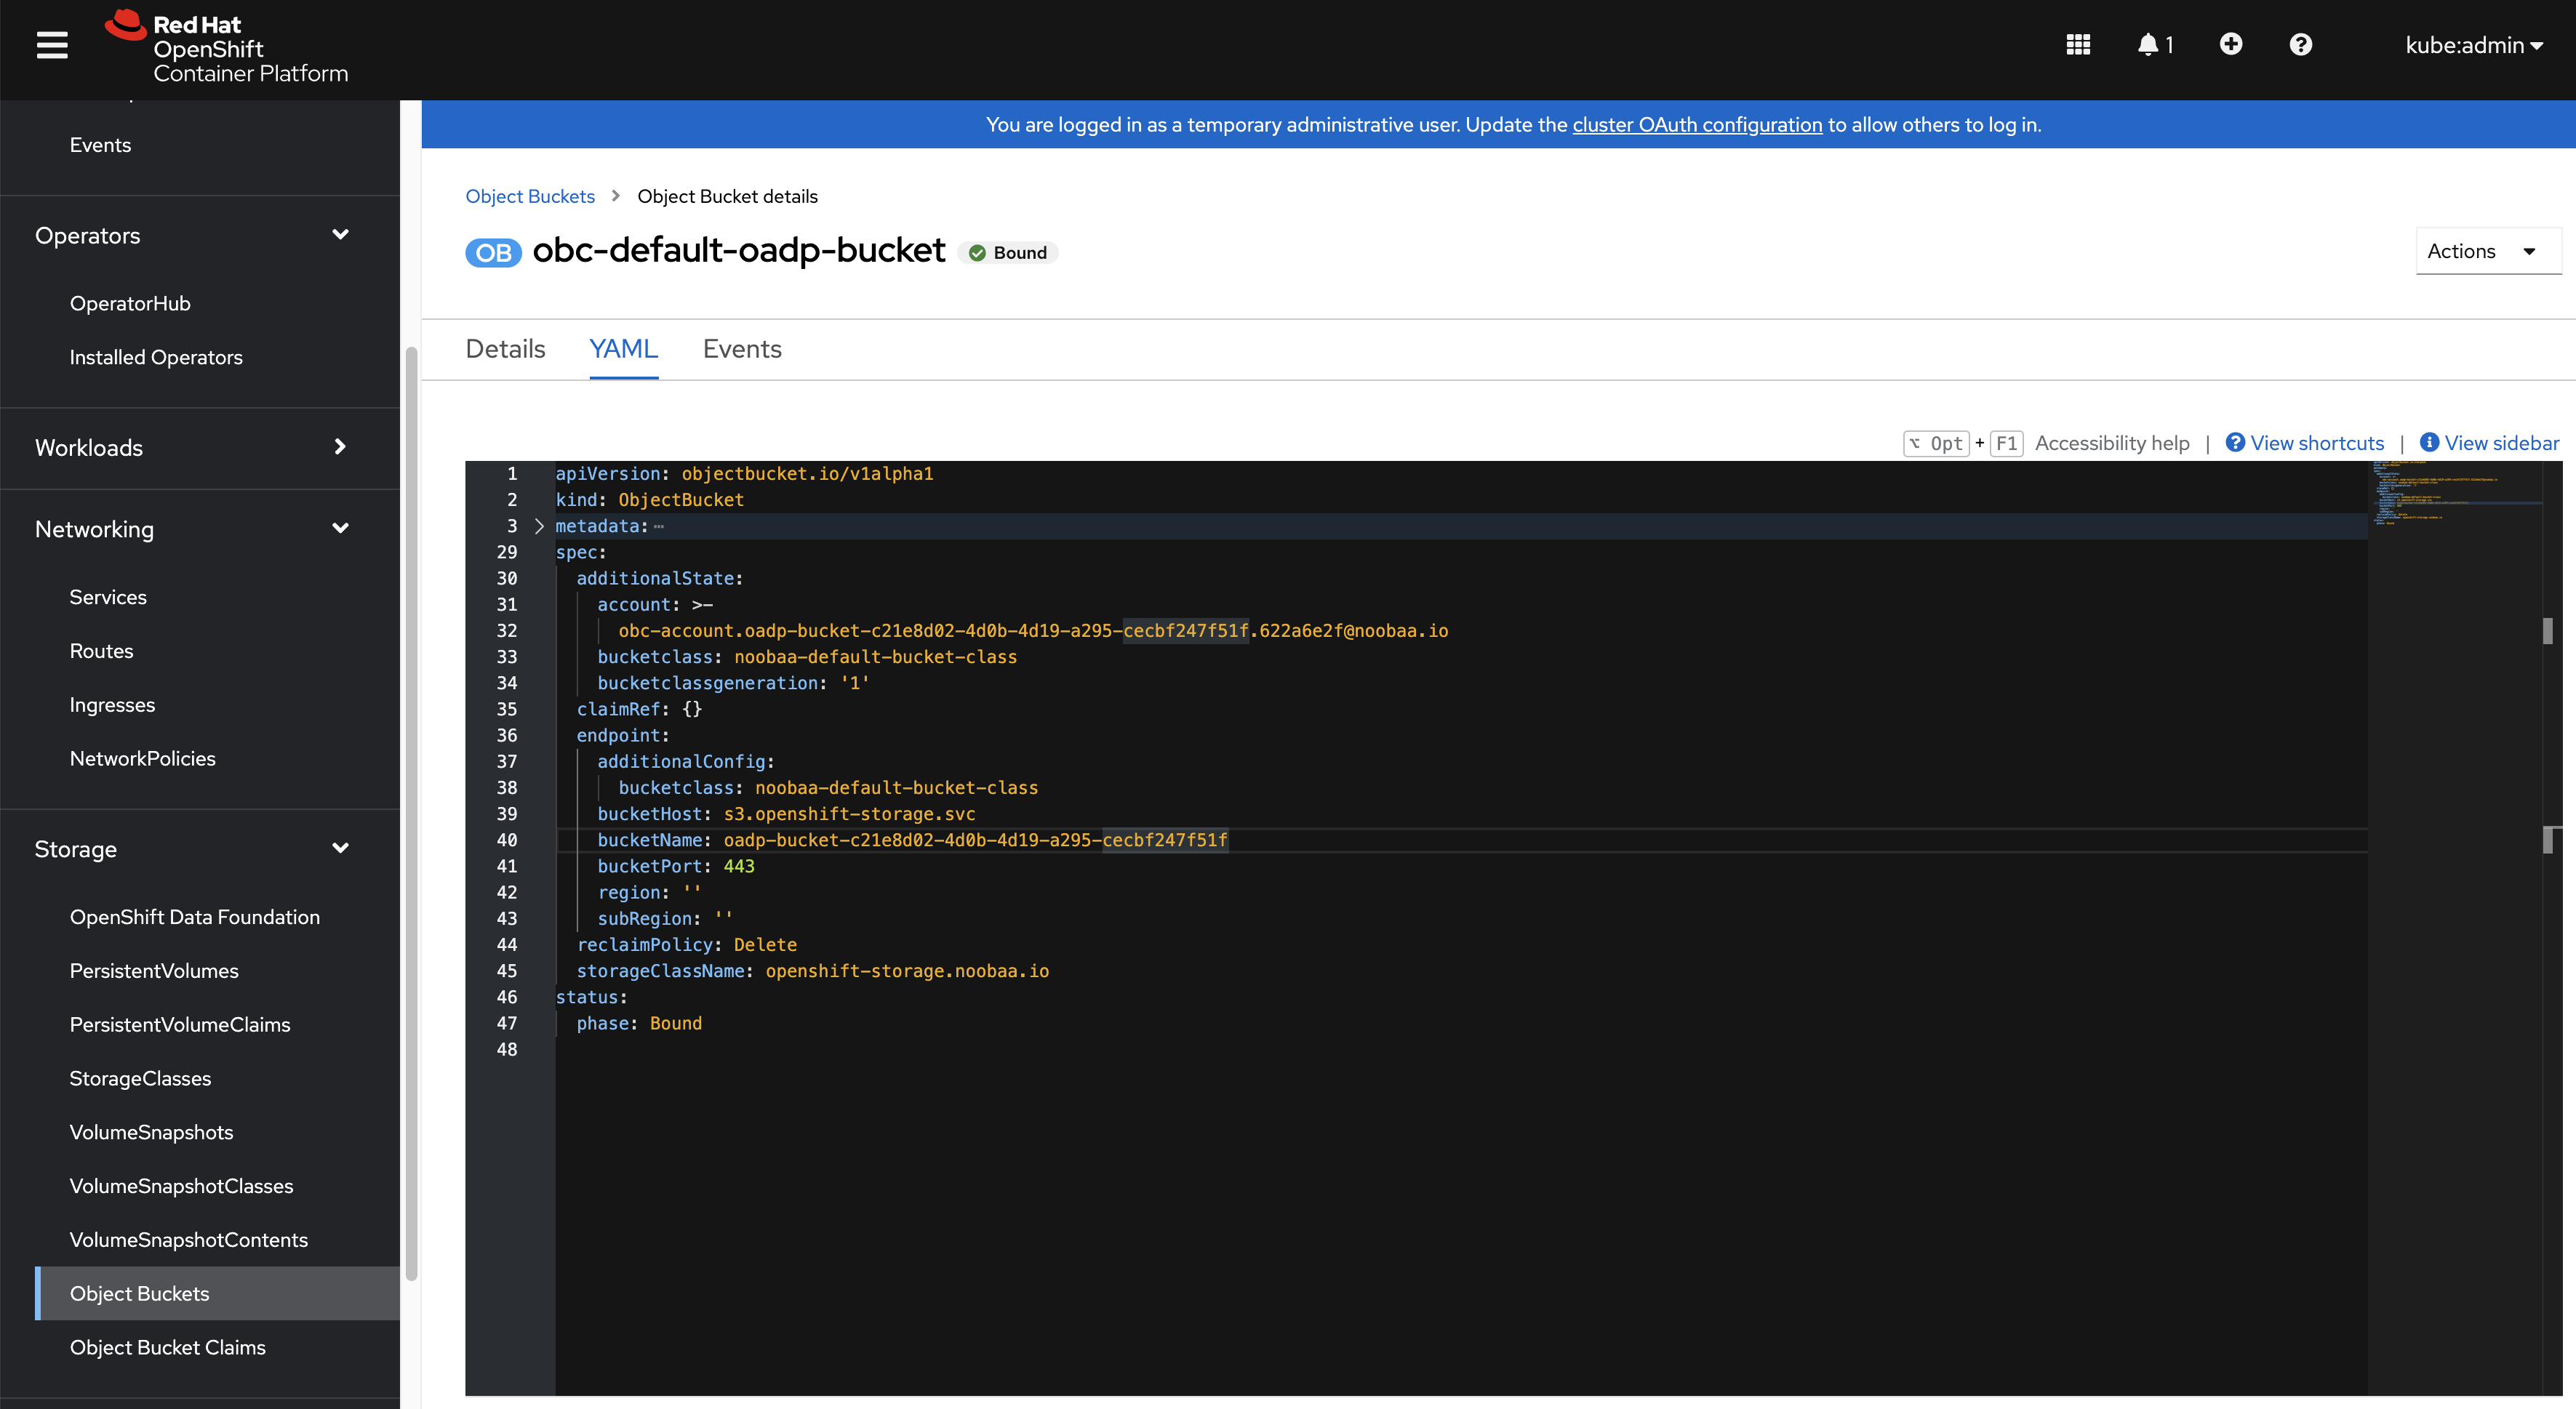Click the View shortcuts question icon
This screenshot has width=2576, height=1409.
click(2234, 443)
